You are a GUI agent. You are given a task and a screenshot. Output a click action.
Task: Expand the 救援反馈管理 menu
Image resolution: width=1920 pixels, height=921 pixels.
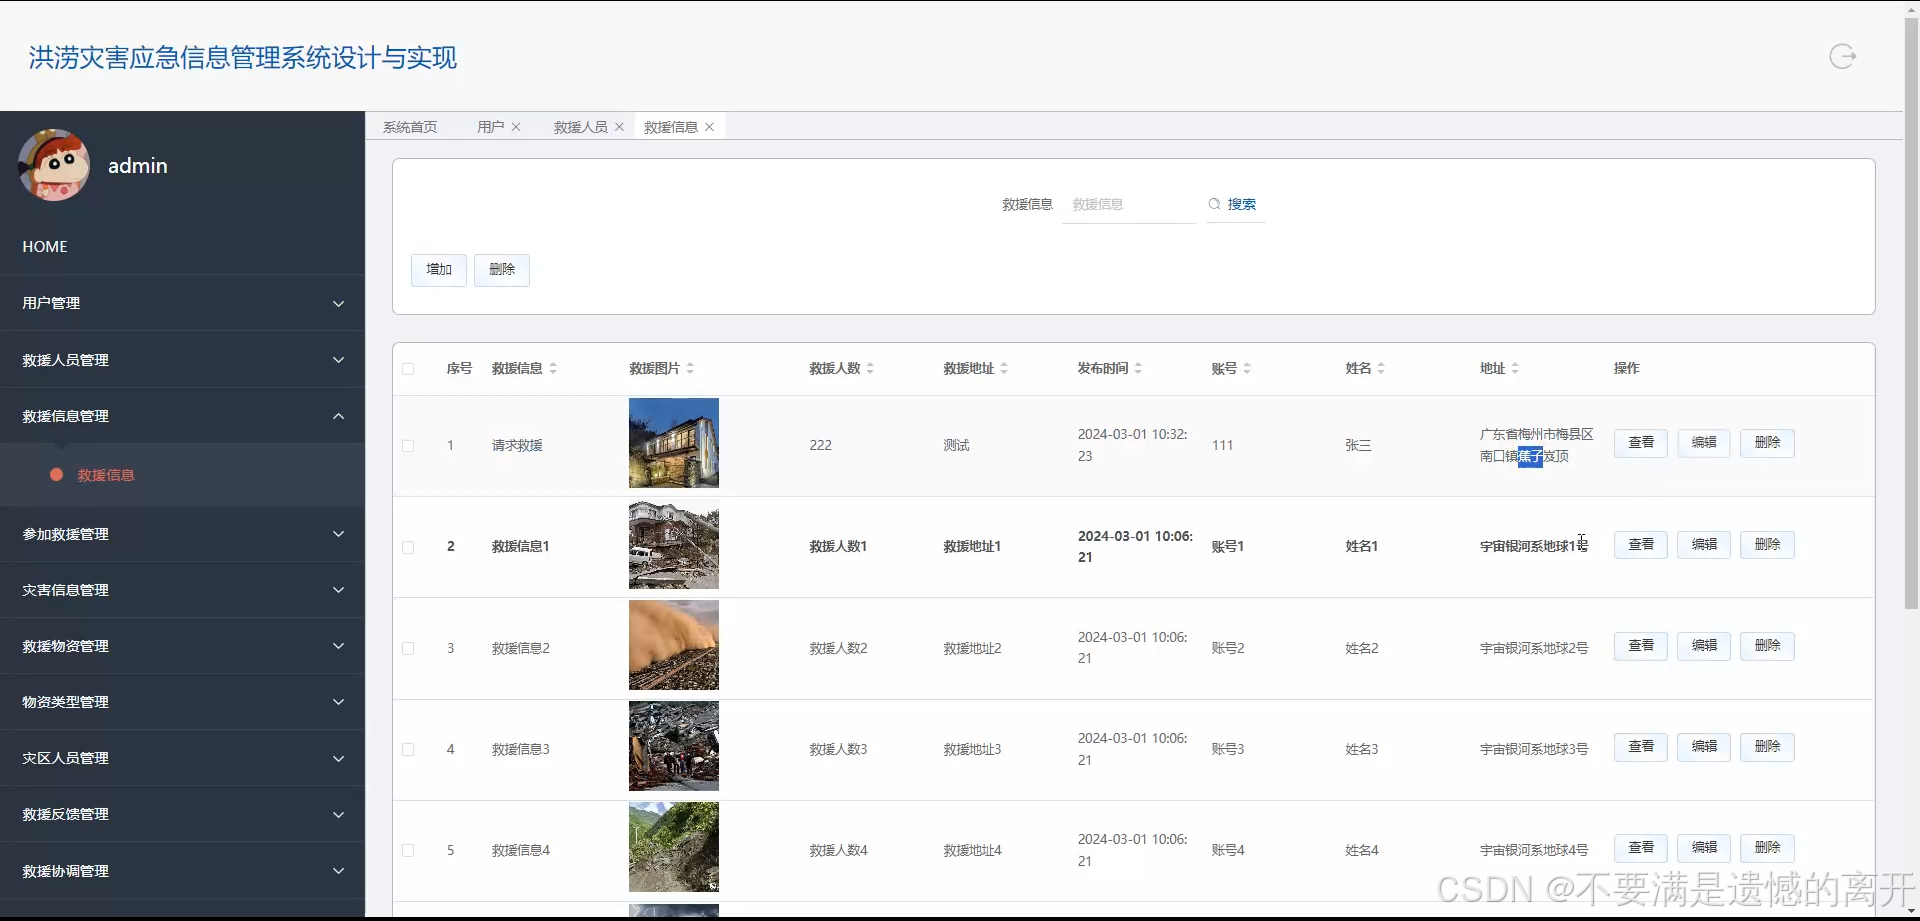click(x=182, y=814)
